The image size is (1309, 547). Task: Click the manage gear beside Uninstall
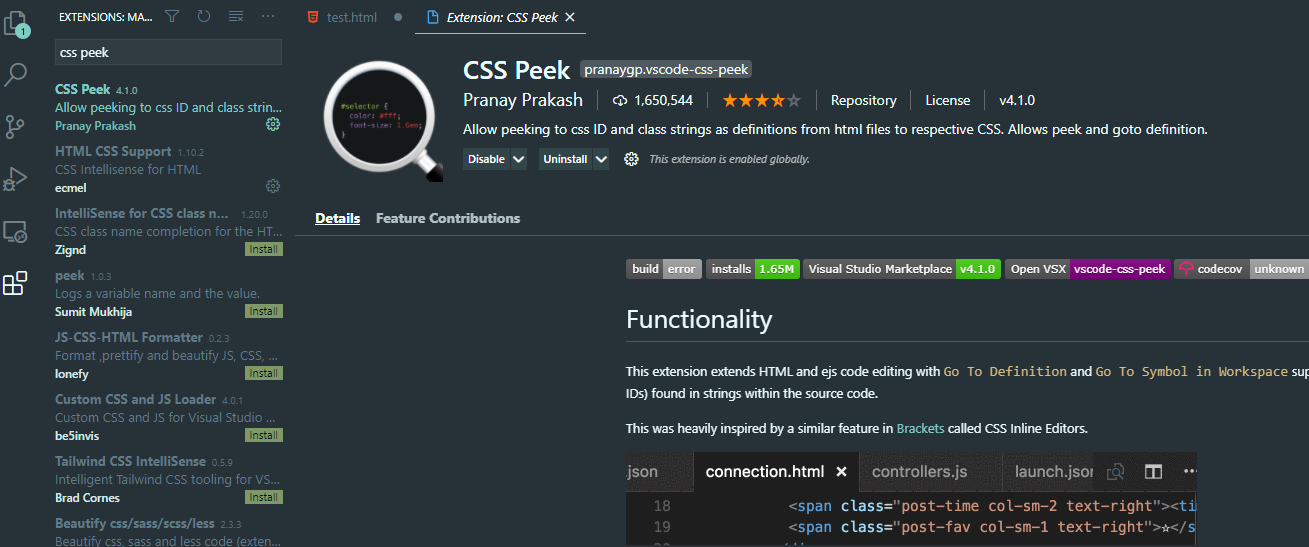pos(631,159)
